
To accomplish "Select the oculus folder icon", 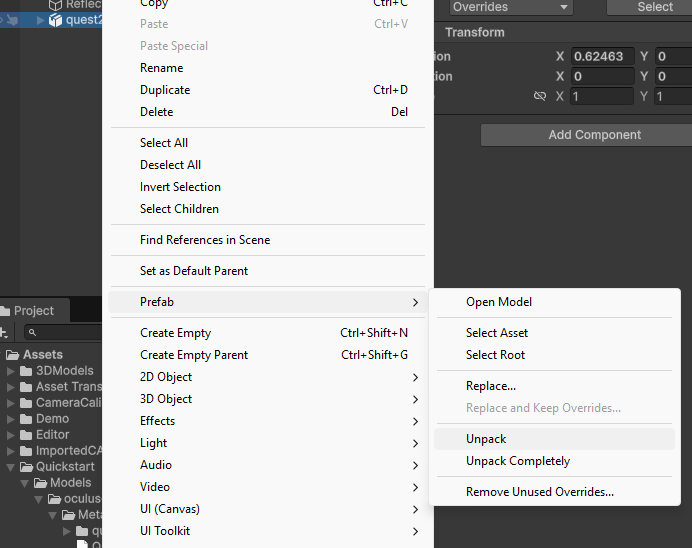I will (55, 499).
